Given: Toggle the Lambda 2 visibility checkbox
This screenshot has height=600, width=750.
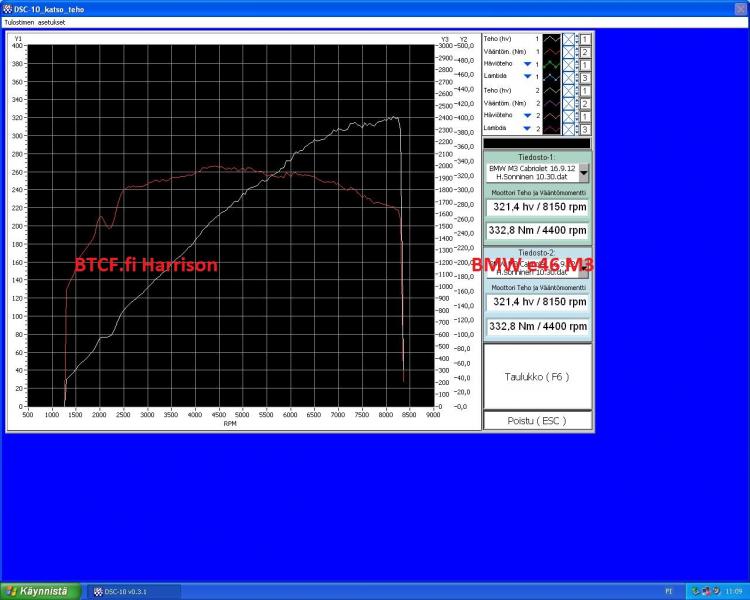Looking at the screenshot, I should 568,128.
